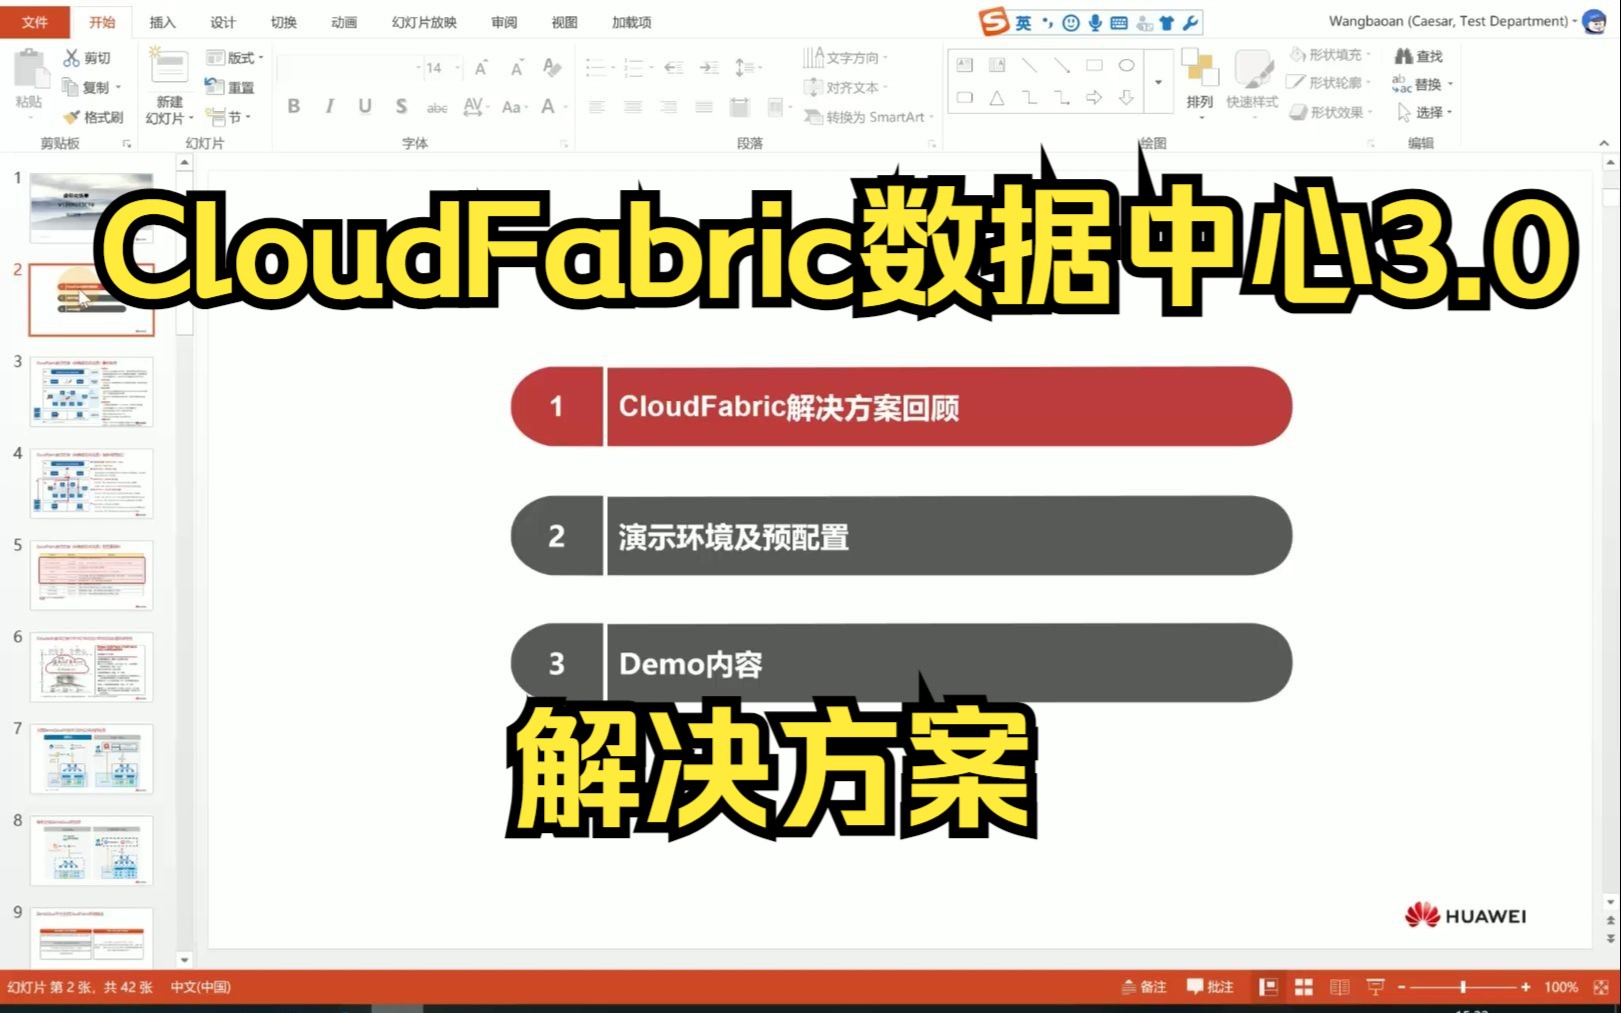The height and width of the screenshot is (1013, 1621).
Task: Click the Reset (重置) slide button
Action: coord(229,87)
